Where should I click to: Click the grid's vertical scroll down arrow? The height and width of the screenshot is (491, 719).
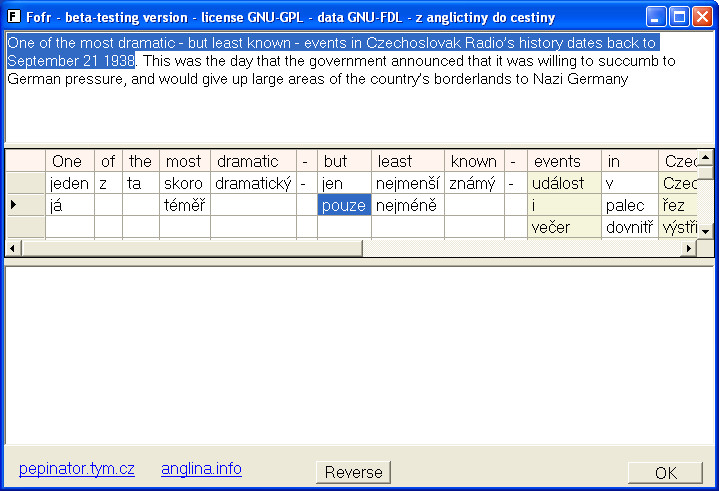click(705, 231)
